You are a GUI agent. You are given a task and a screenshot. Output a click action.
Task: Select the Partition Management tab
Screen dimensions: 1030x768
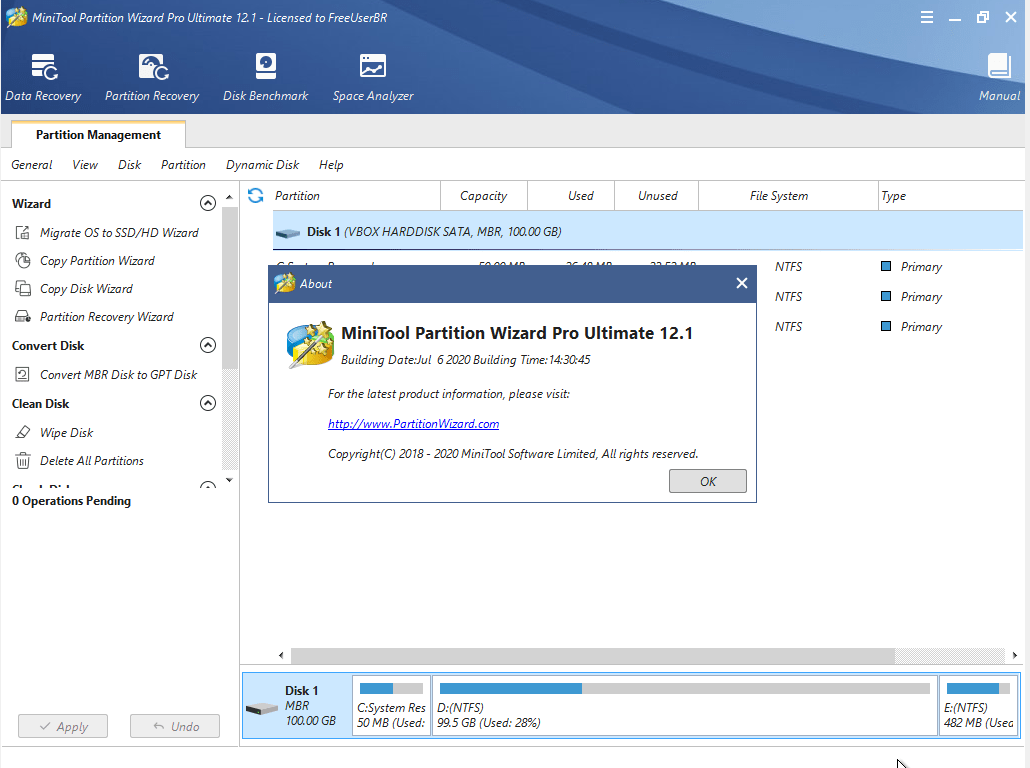(x=99, y=135)
